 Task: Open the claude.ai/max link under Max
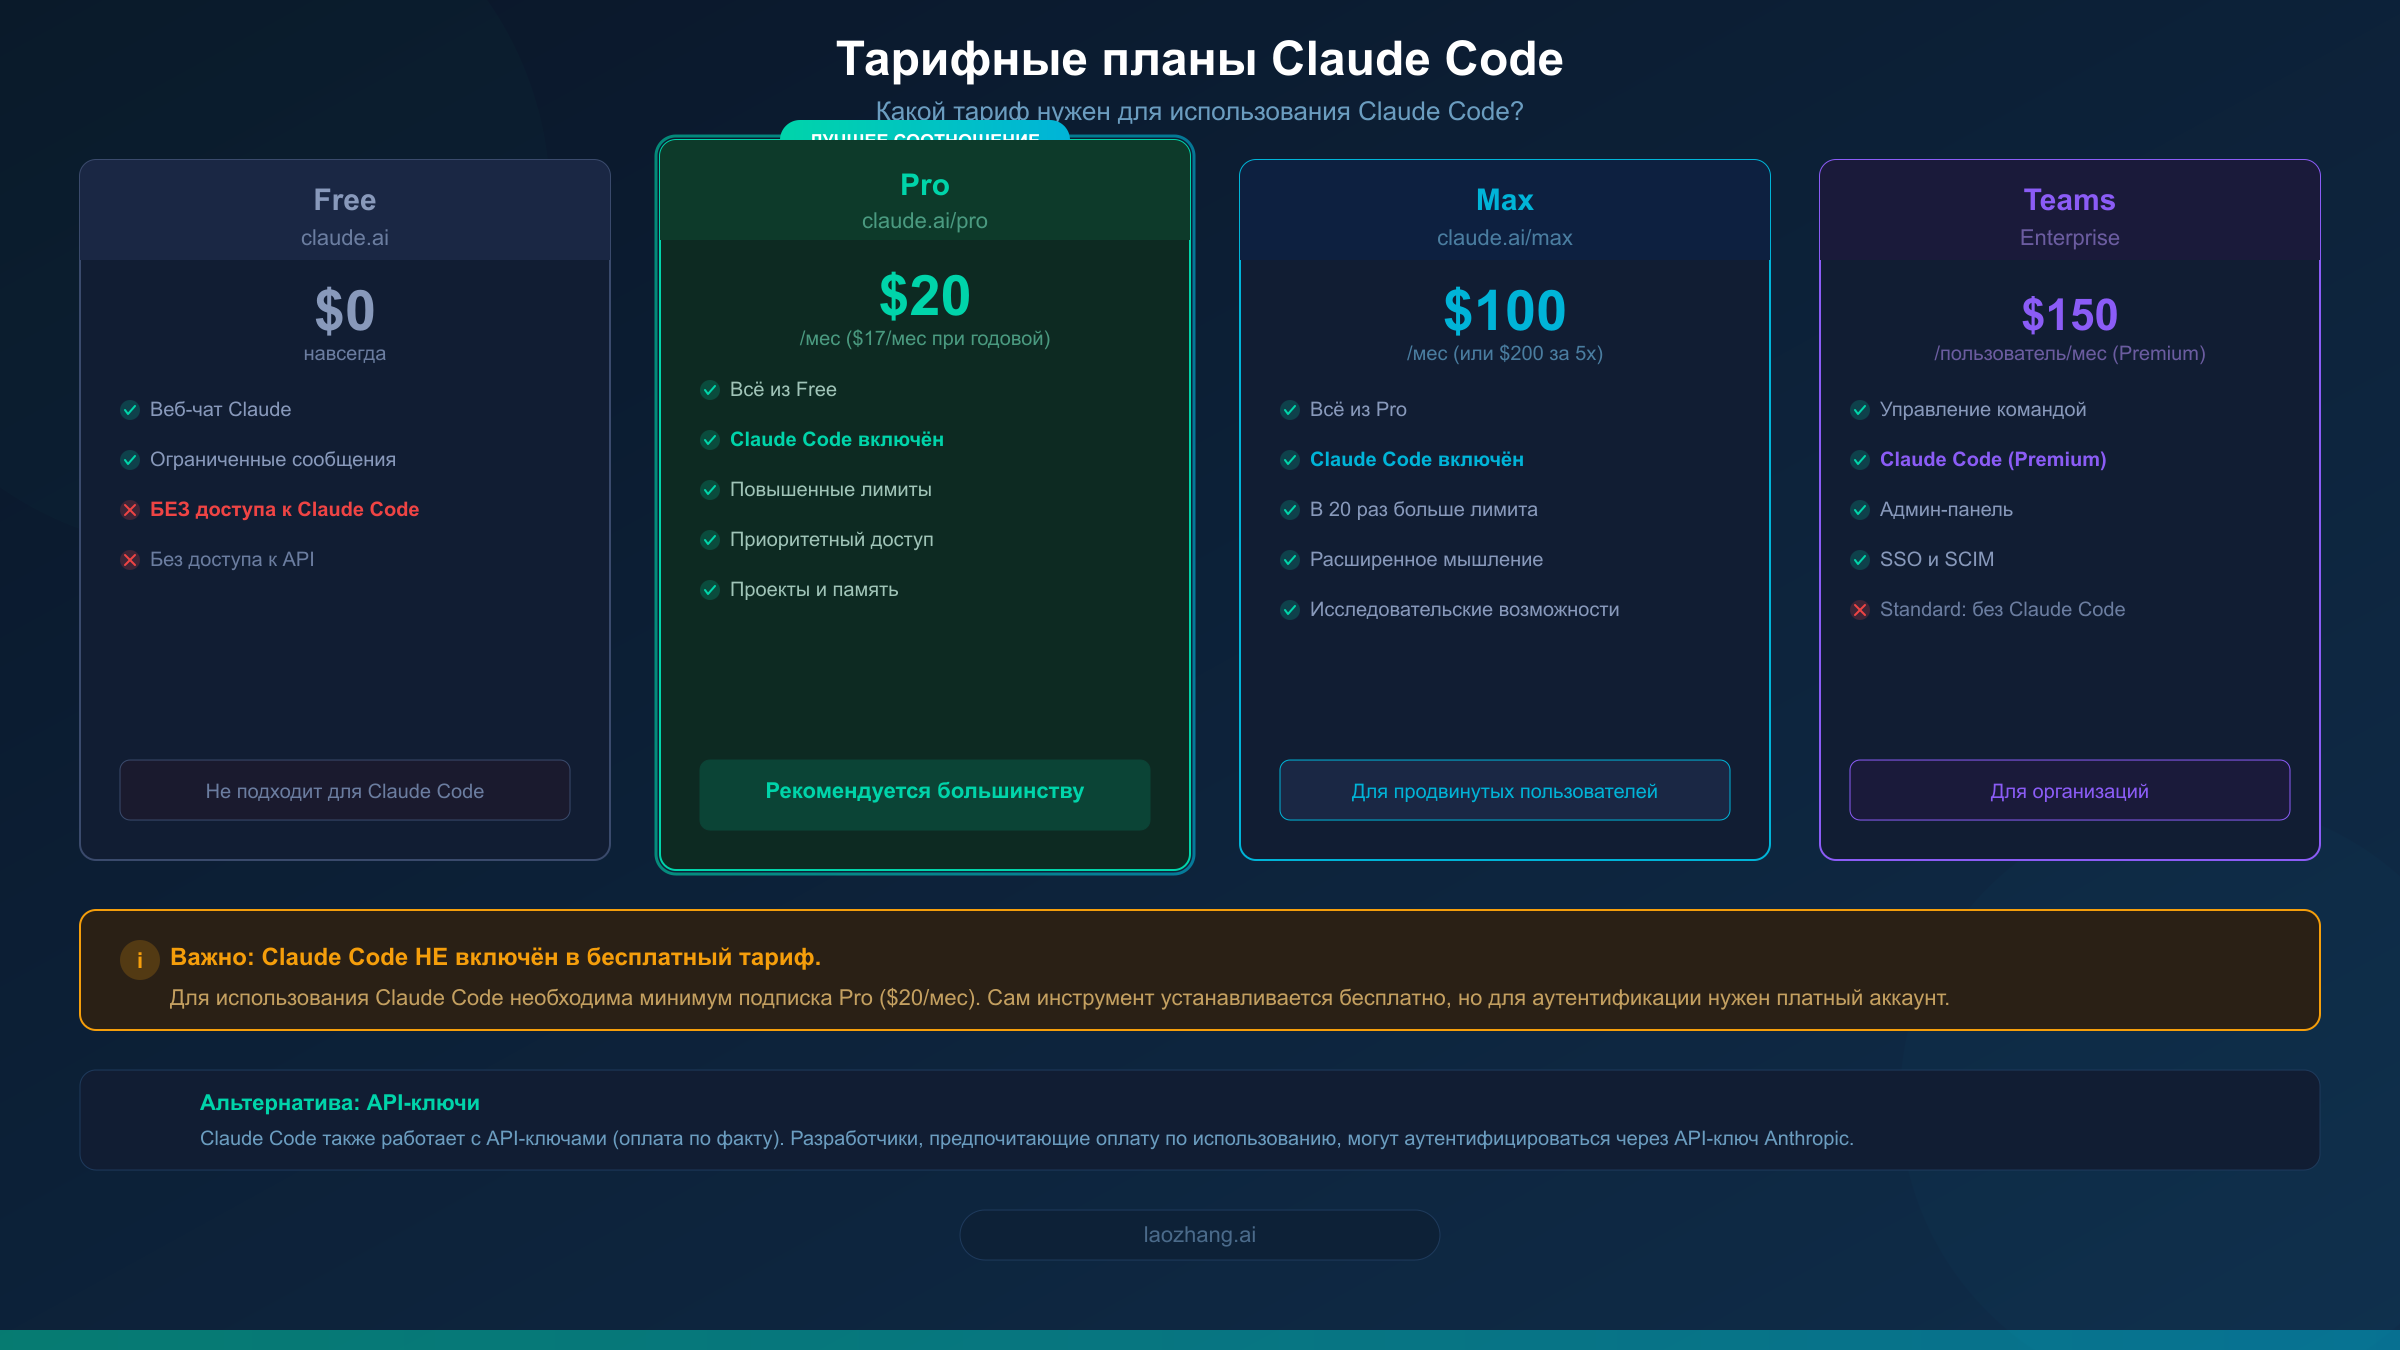coord(1504,238)
